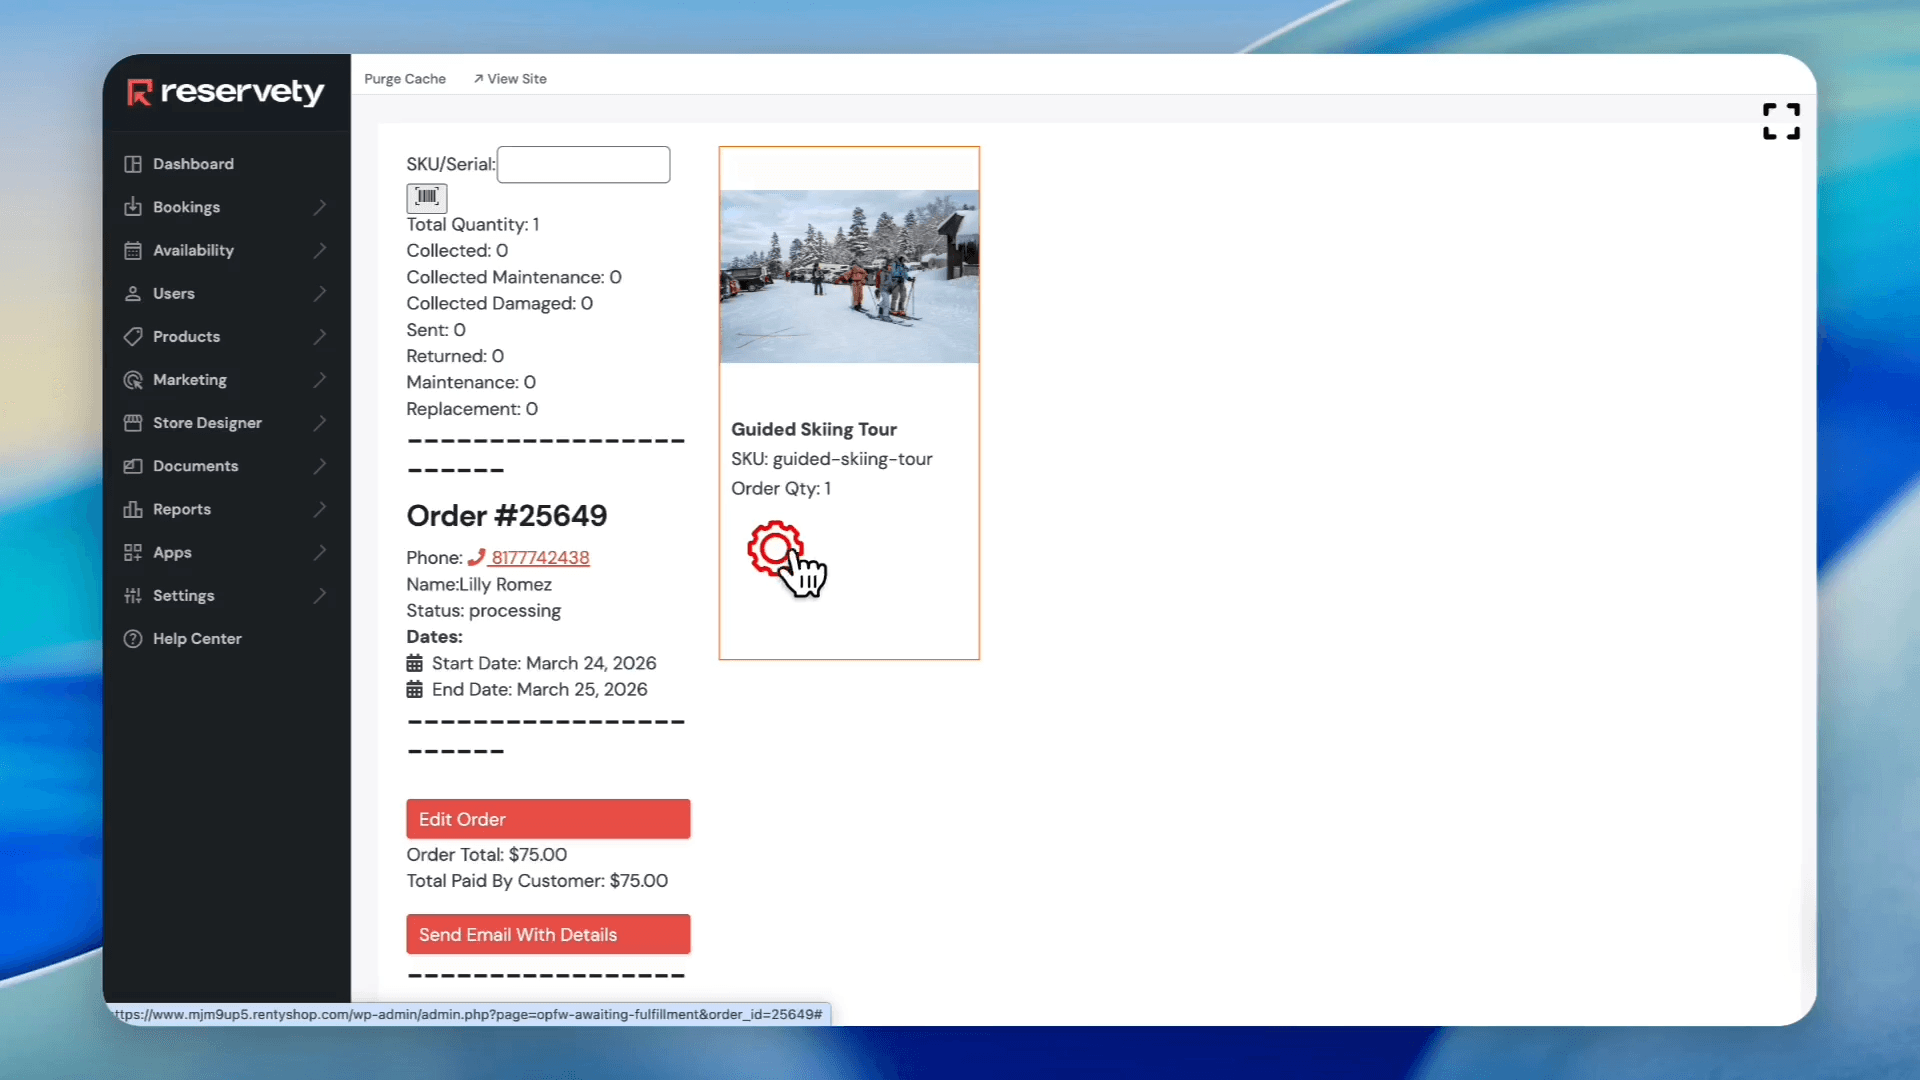Screen dimensions: 1920x1080
Task: Open the Apps menu item
Action: 172,552
